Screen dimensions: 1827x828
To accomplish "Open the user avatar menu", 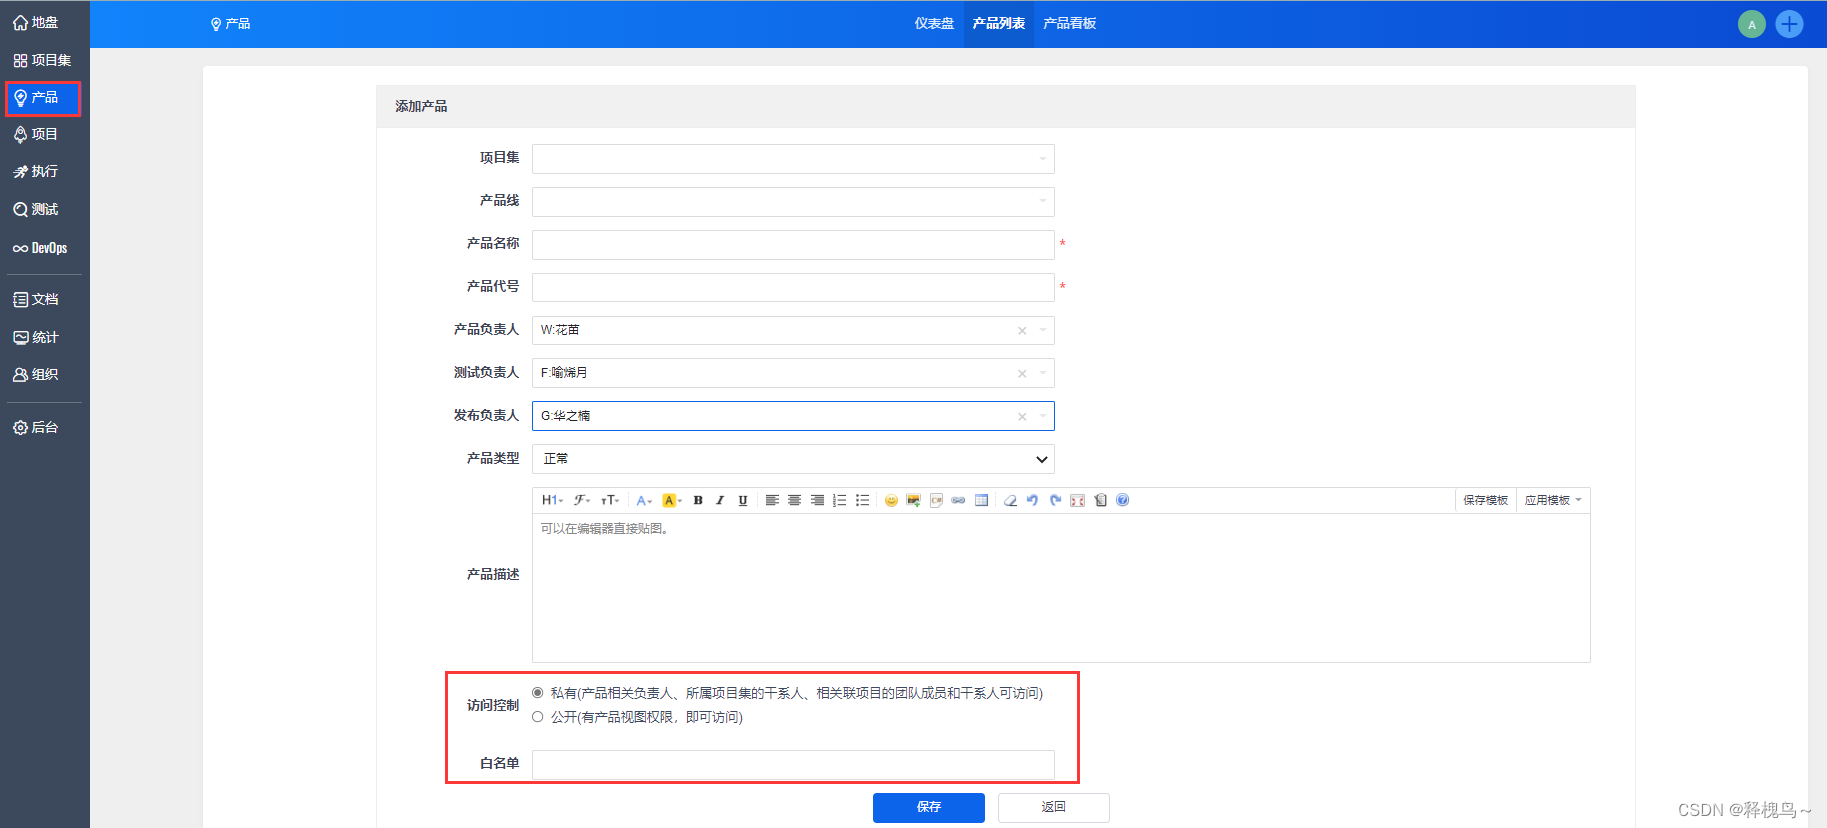I will tap(1752, 24).
